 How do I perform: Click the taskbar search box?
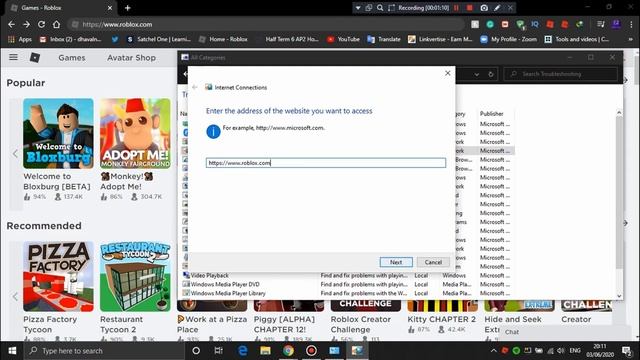[105, 351]
